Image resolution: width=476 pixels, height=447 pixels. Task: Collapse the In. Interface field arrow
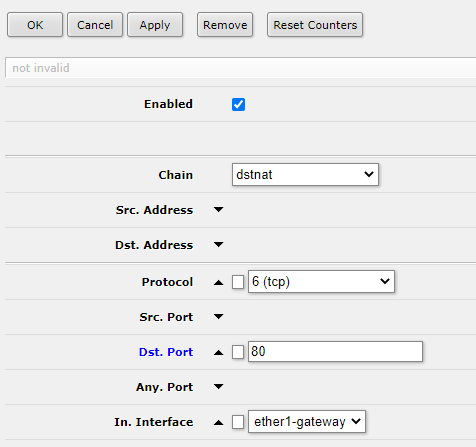click(x=218, y=422)
